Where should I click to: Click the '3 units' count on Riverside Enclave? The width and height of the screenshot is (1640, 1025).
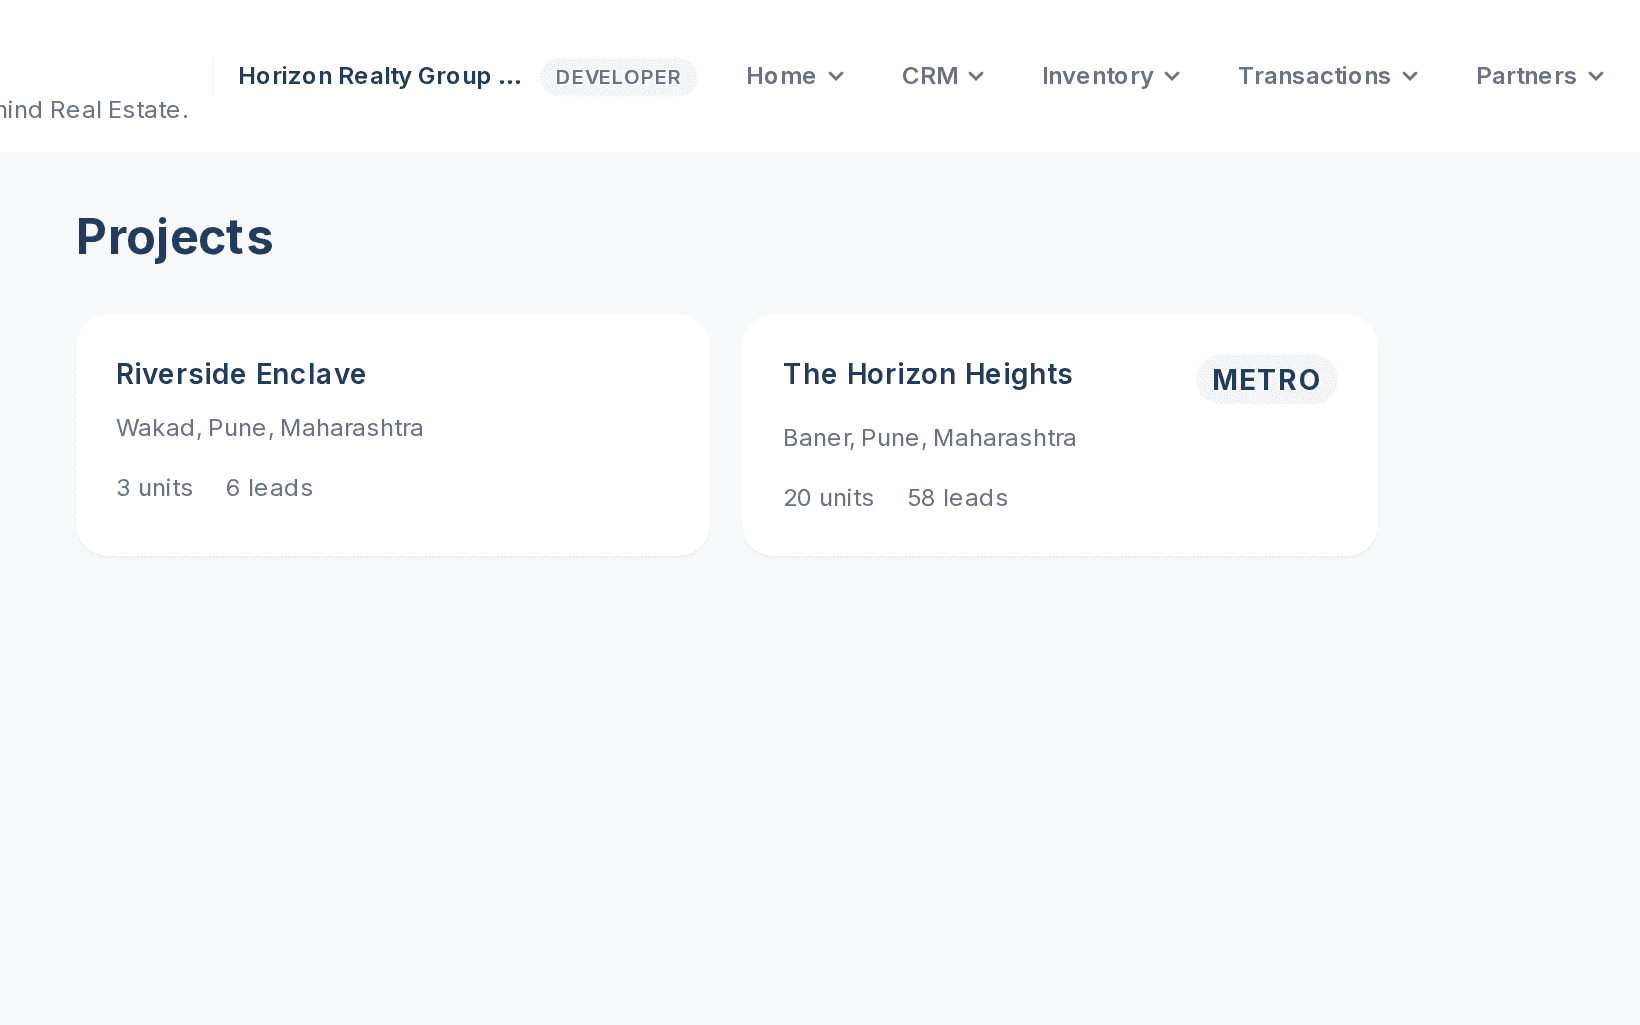(155, 488)
